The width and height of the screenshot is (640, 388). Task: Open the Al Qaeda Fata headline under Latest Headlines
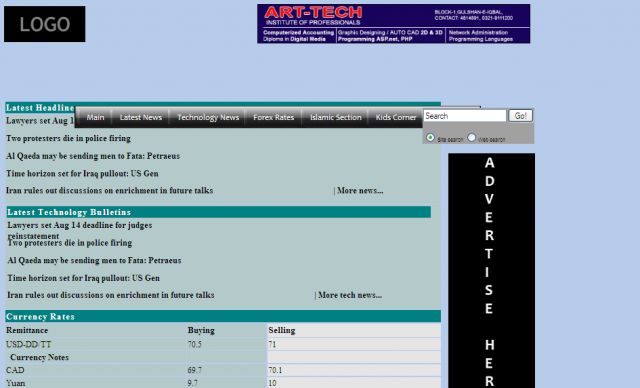[x=93, y=156]
